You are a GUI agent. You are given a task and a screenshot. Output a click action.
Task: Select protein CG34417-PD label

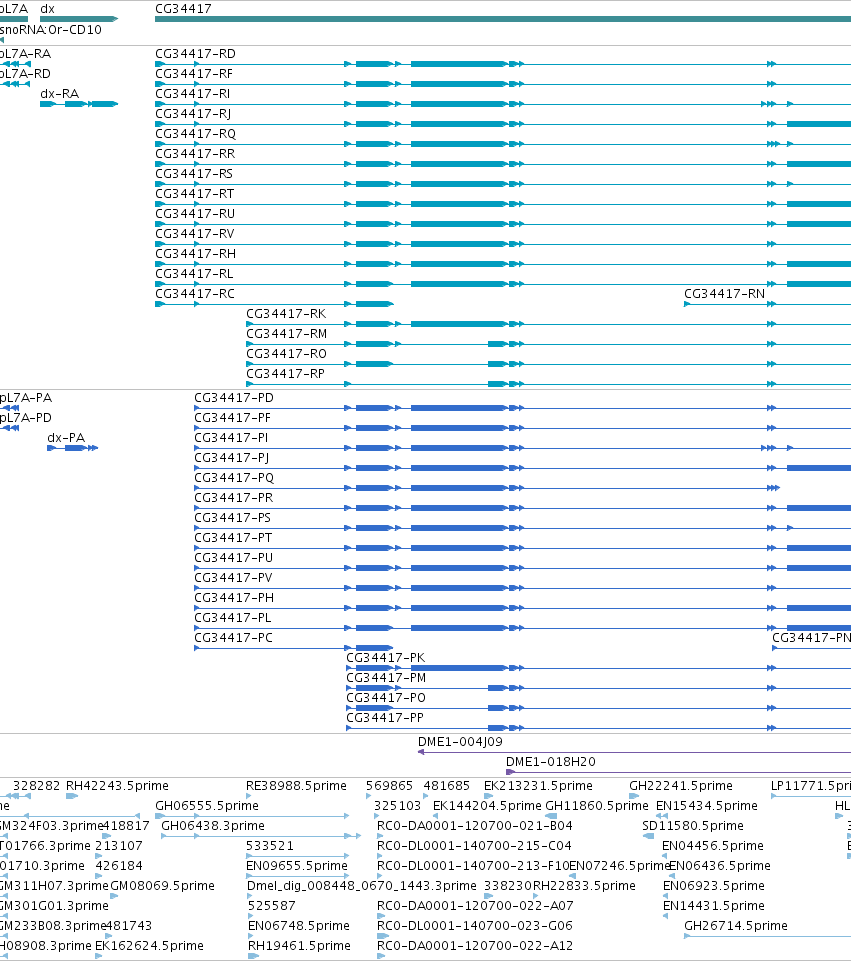click(234, 398)
